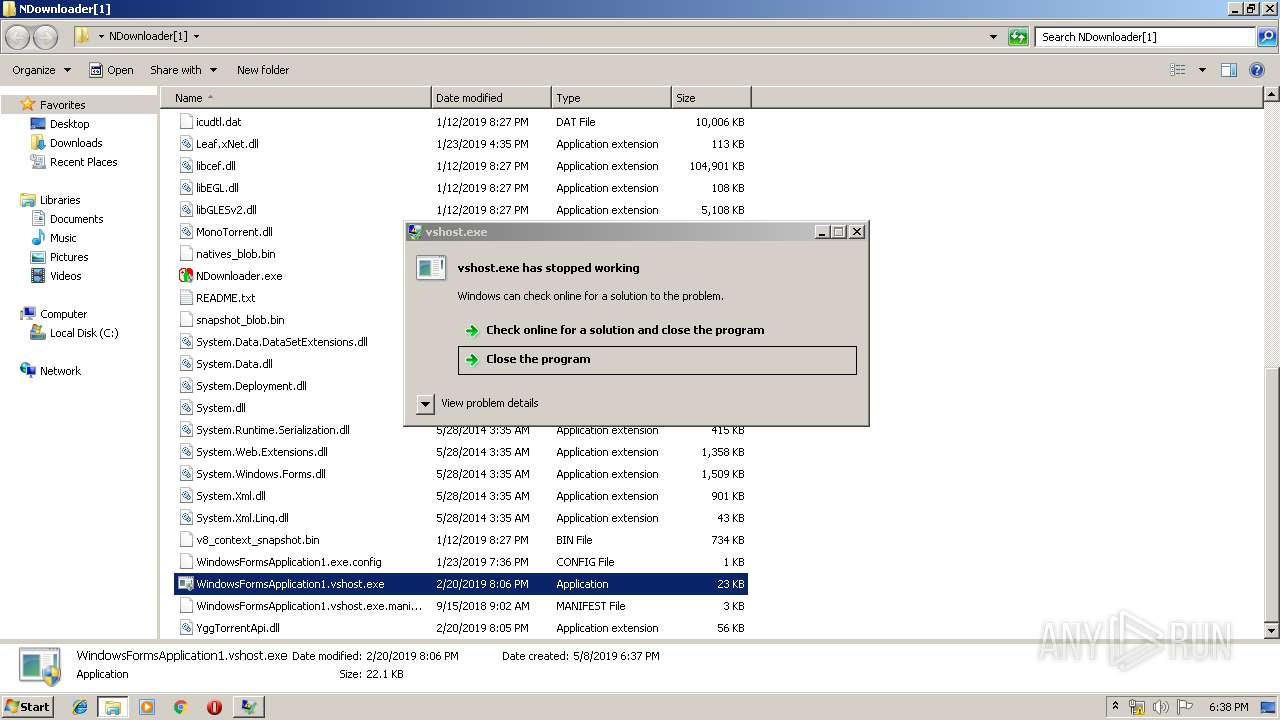The width and height of the screenshot is (1280, 720).
Task: Select snapshot_blob.bin file
Action: pos(240,320)
